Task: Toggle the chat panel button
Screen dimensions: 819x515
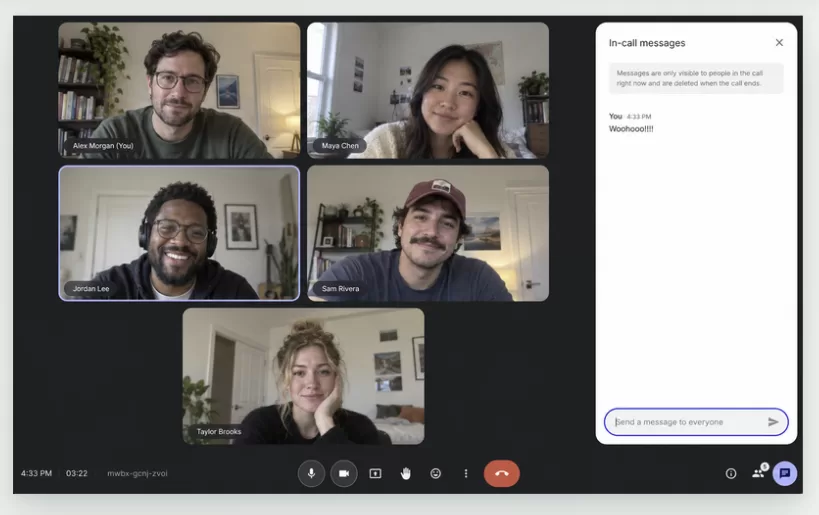Action: (785, 473)
